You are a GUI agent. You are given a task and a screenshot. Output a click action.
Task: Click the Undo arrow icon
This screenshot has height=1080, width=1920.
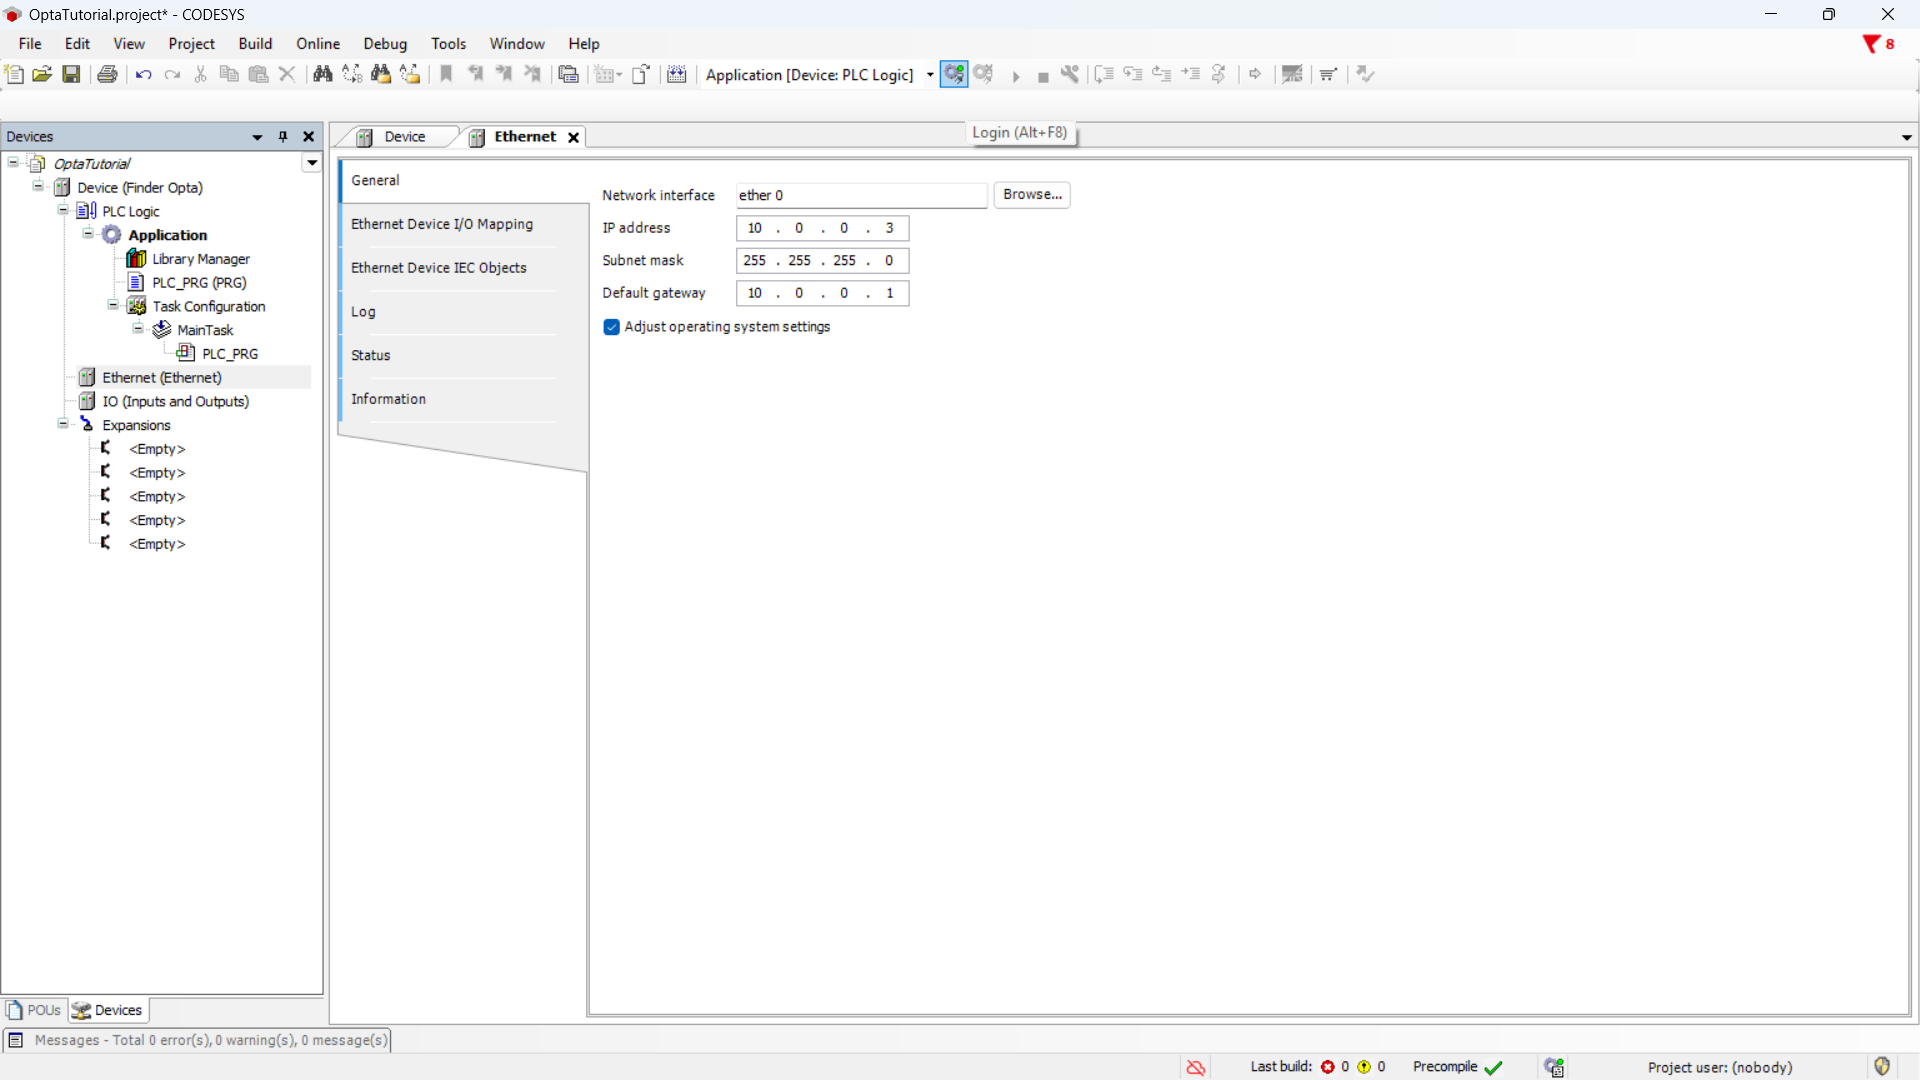coord(143,74)
